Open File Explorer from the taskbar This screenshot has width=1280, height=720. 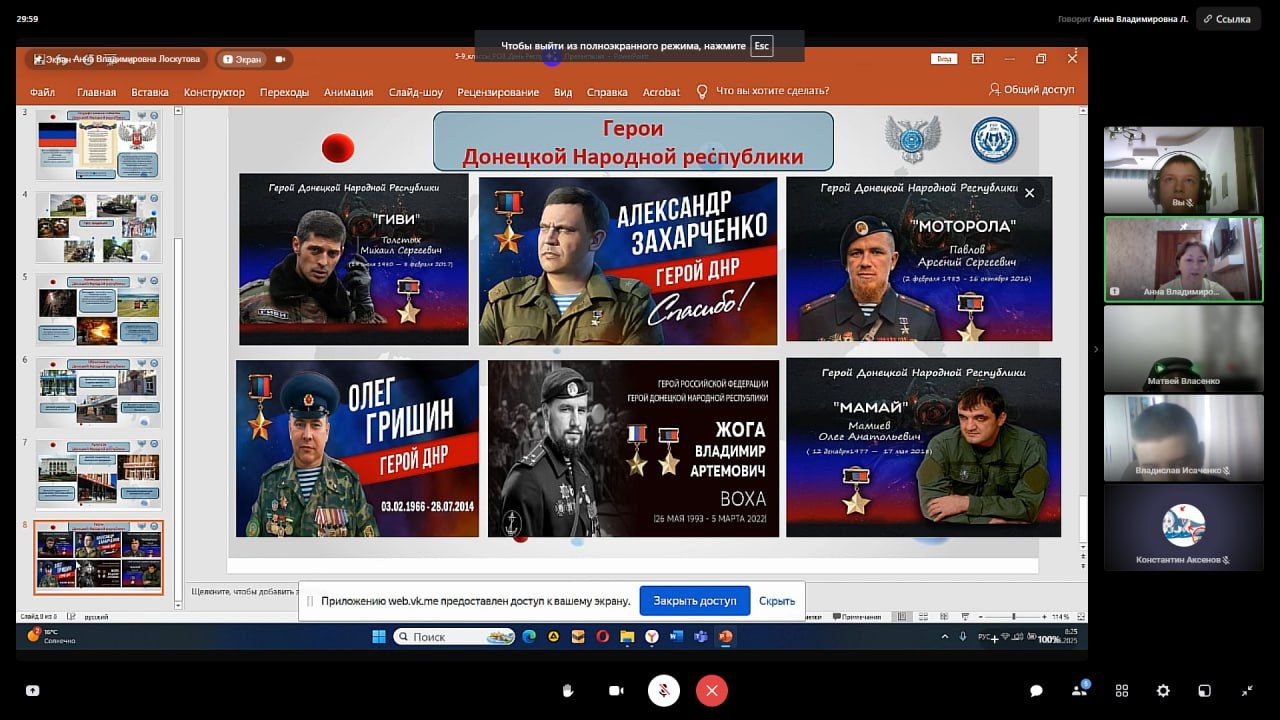point(627,636)
